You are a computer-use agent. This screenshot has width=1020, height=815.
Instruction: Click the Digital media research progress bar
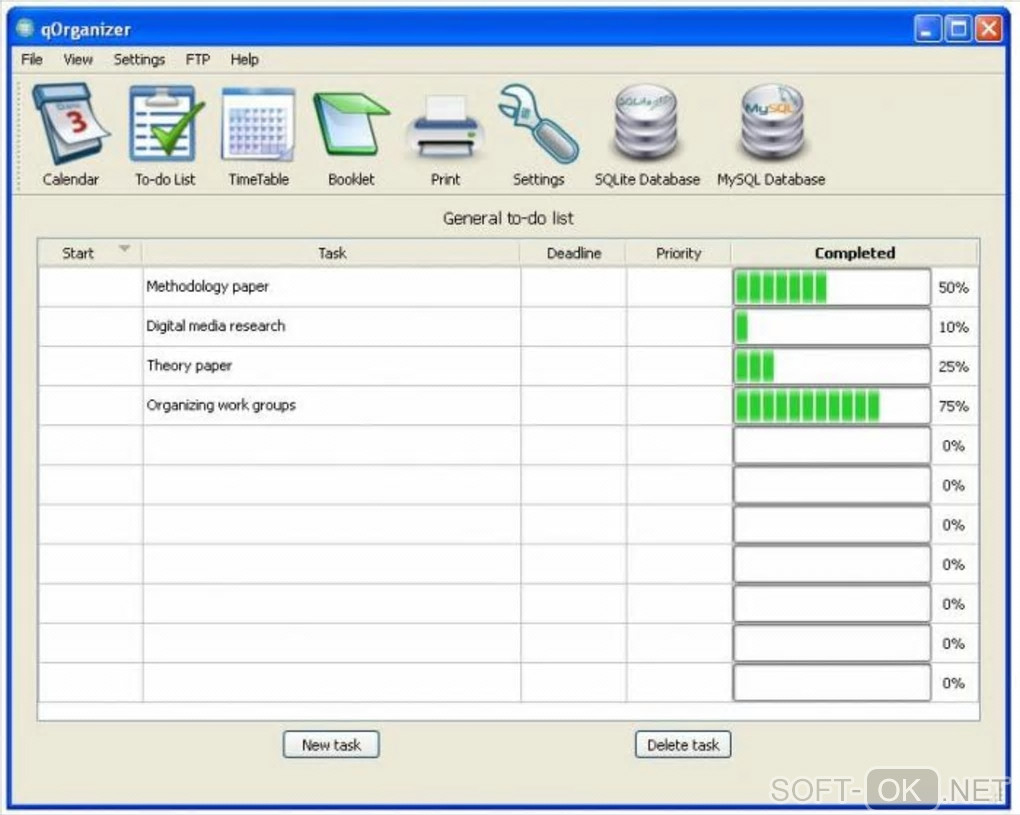pyautogui.click(x=832, y=327)
